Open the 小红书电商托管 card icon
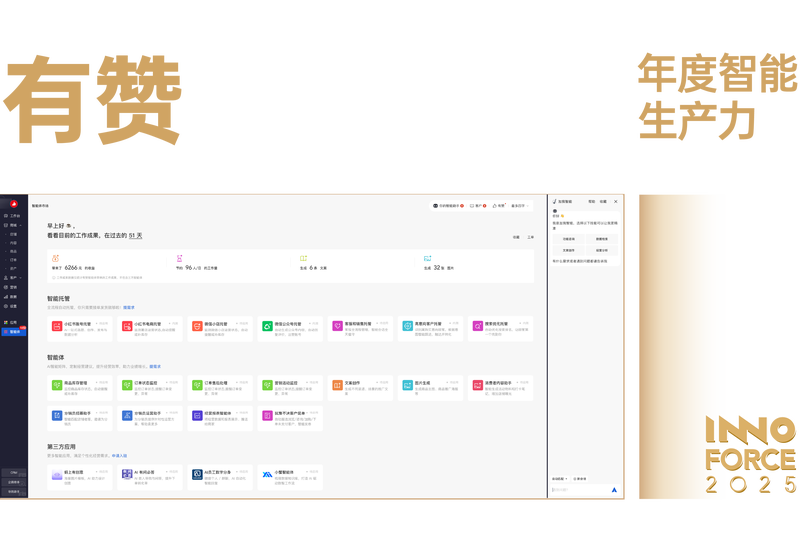Viewport: 800px width, 552px height. (127, 326)
